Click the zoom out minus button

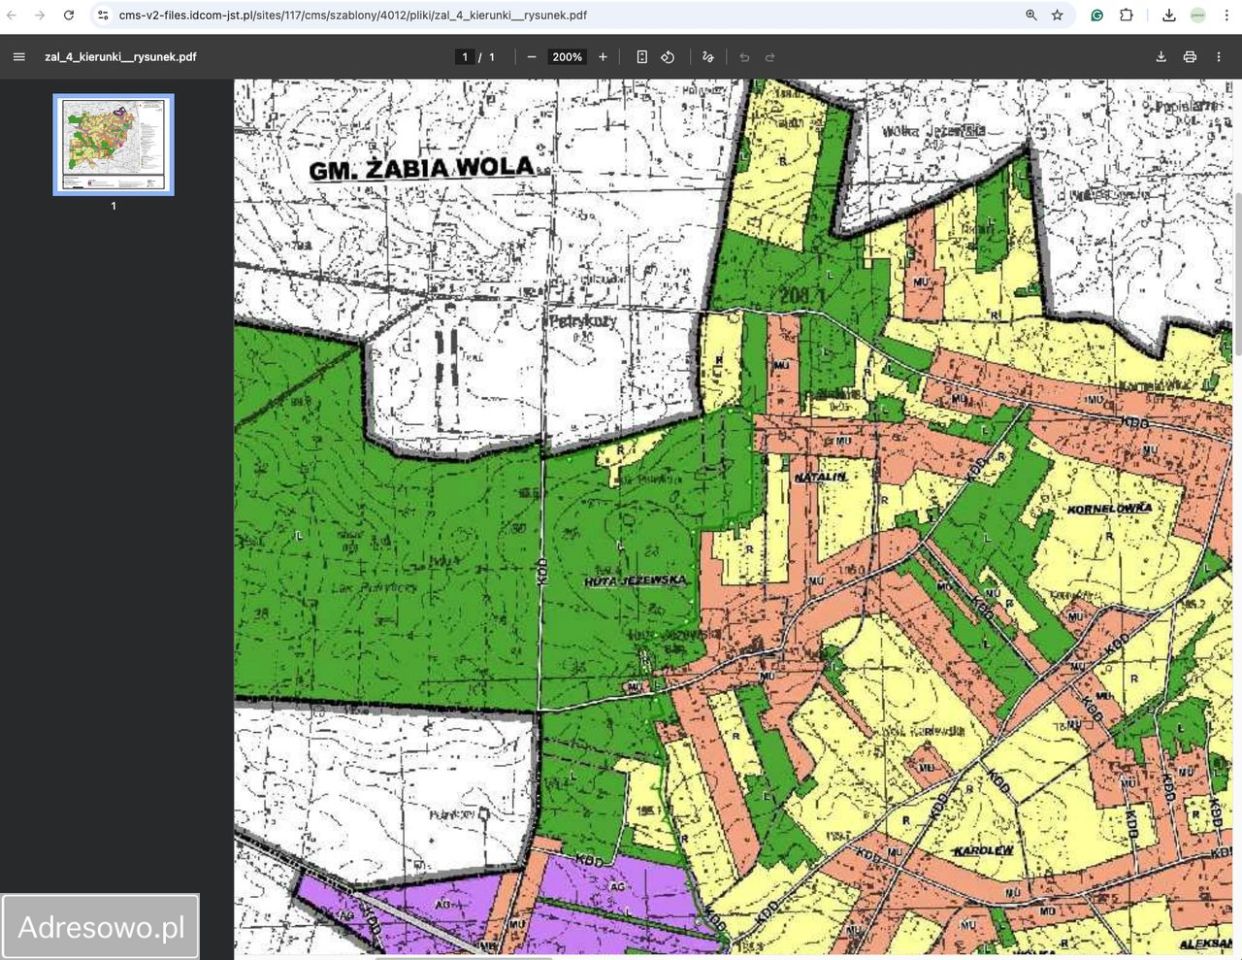[x=532, y=57]
